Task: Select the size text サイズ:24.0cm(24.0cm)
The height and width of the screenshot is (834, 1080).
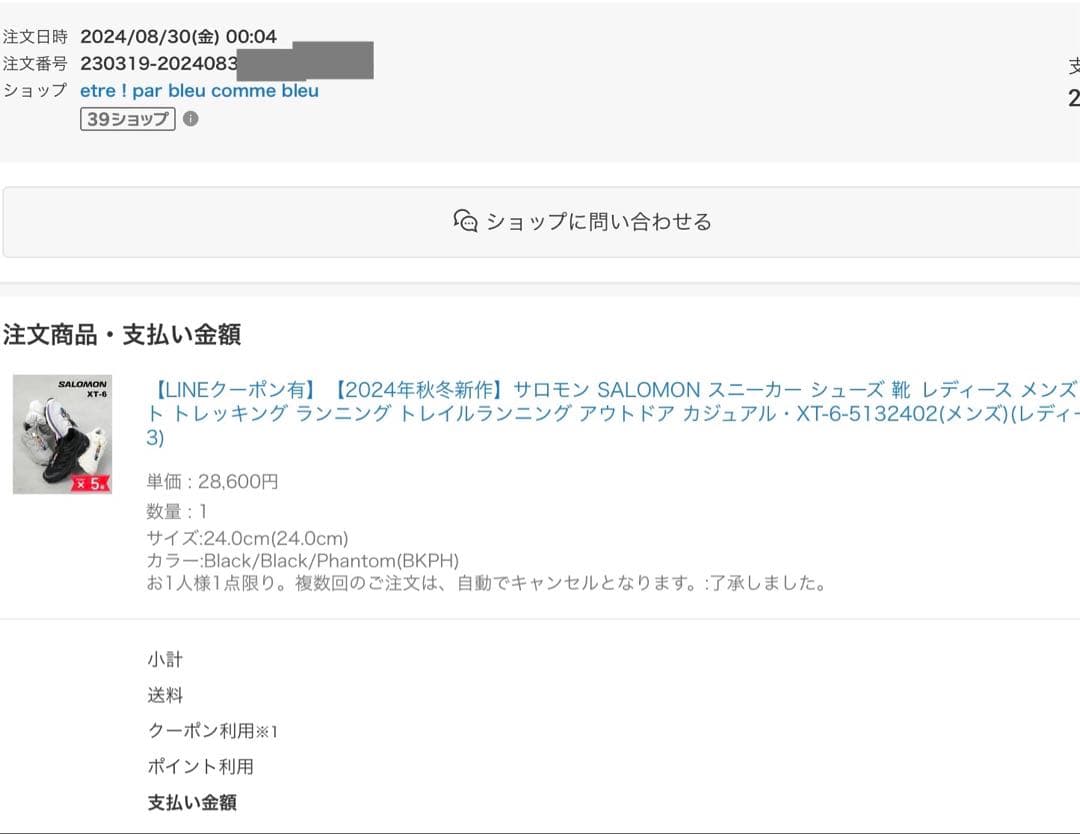Action: point(247,538)
